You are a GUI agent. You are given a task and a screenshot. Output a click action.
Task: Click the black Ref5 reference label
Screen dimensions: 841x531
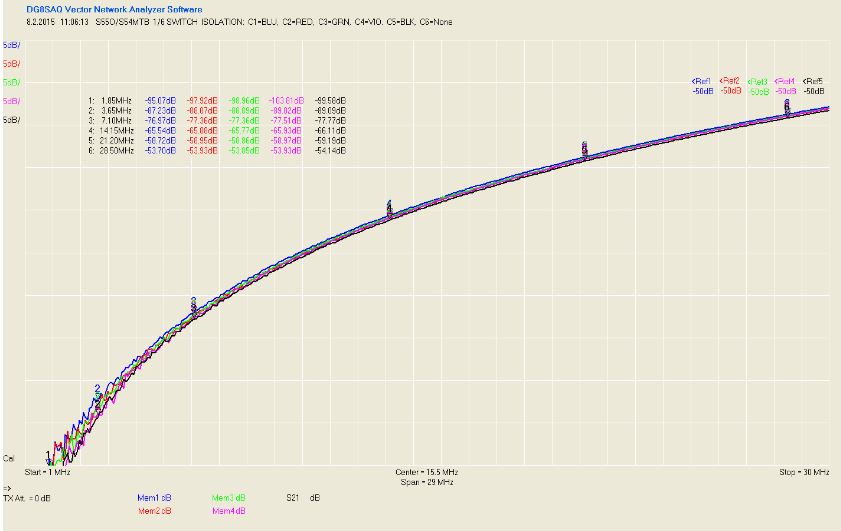tap(813, 82)
